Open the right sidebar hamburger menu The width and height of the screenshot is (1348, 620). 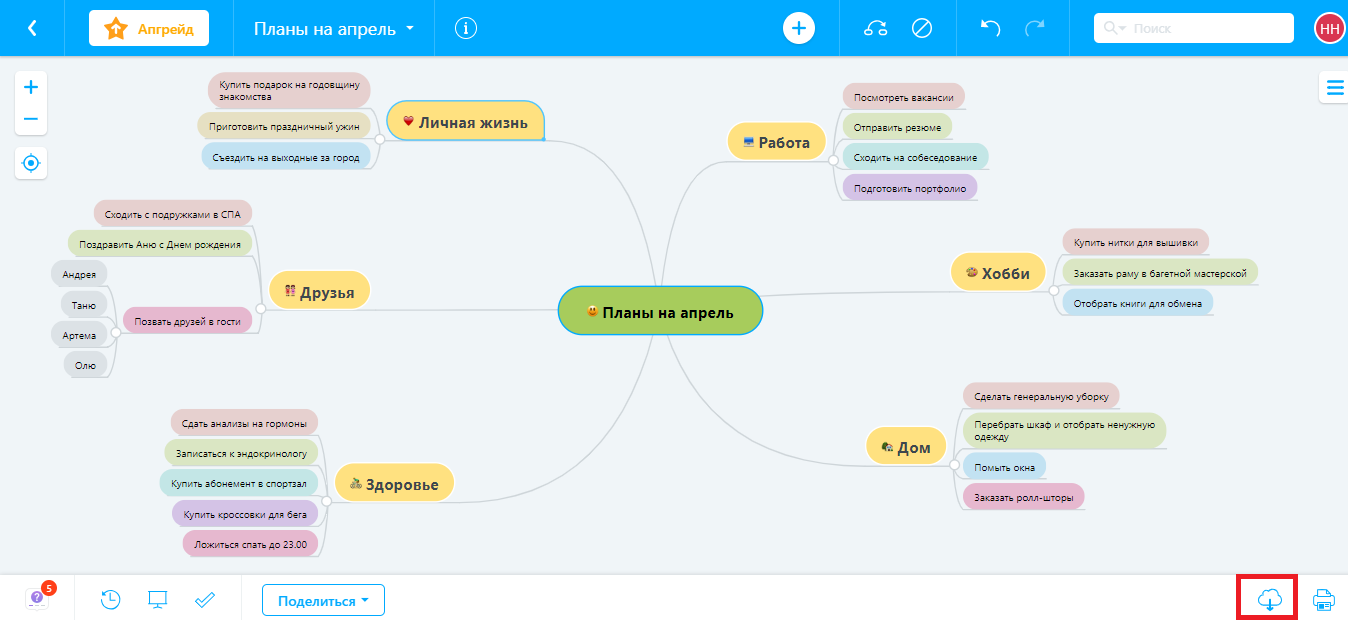pos(1334,88)
